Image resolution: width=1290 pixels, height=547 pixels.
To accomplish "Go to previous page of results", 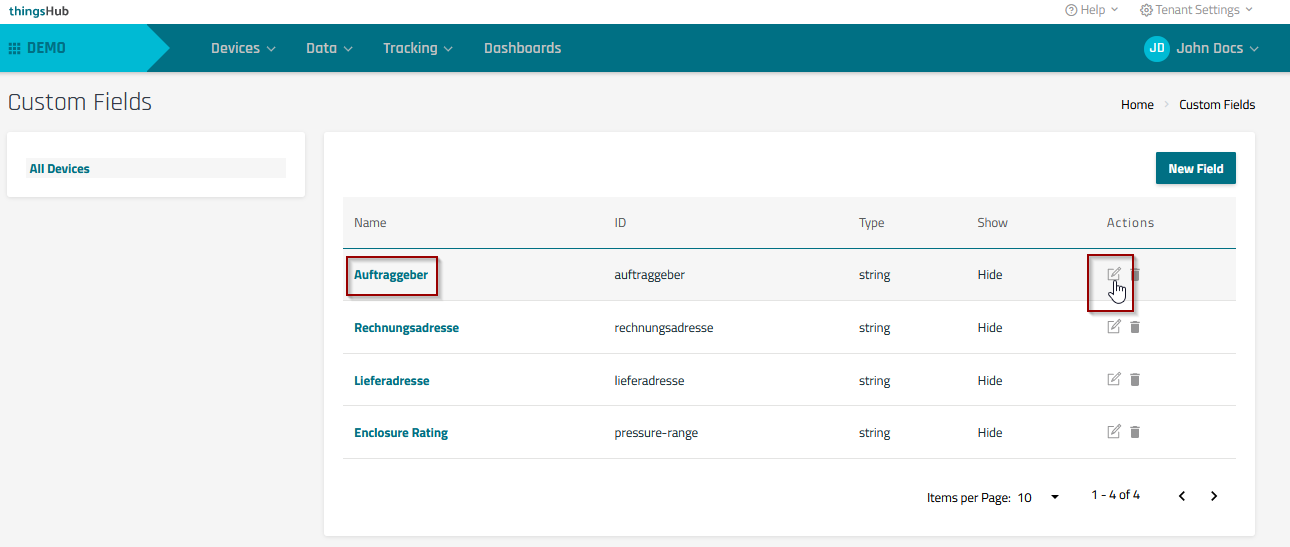I will (1182, 496).
